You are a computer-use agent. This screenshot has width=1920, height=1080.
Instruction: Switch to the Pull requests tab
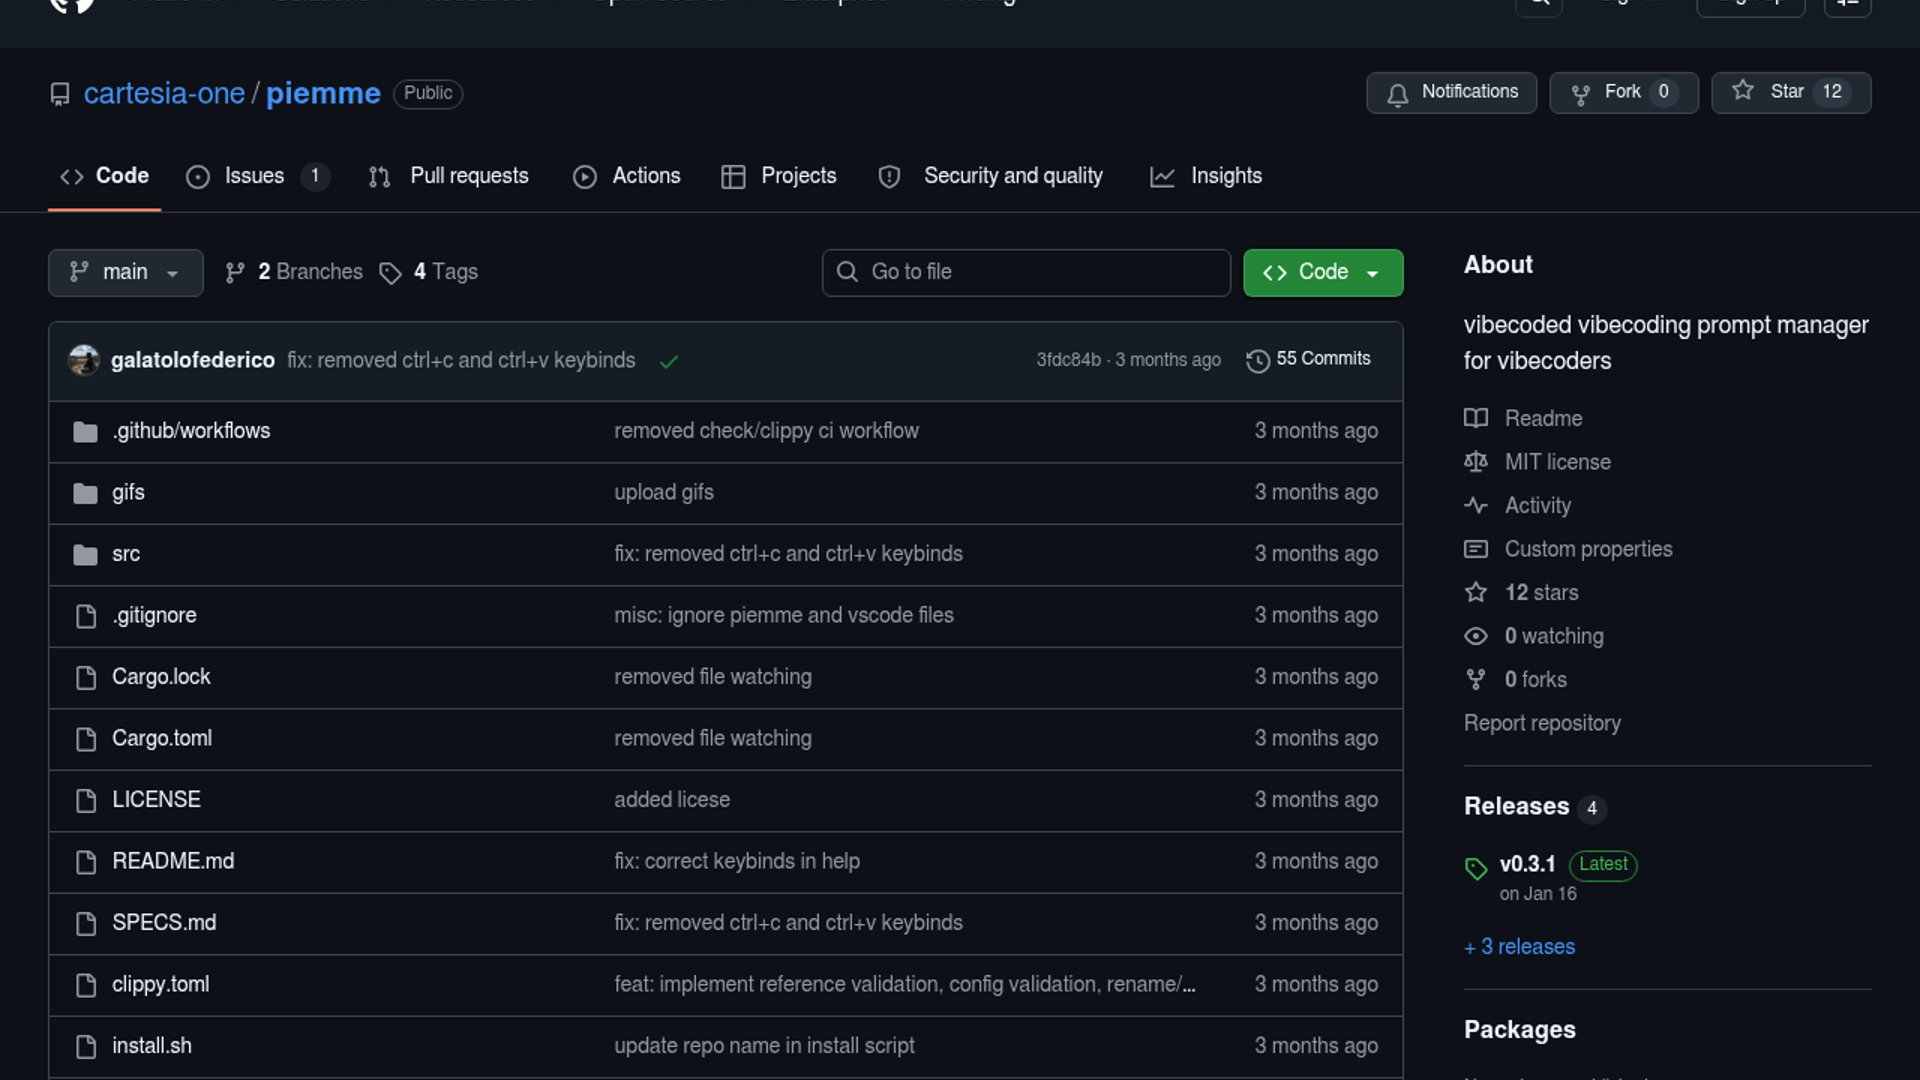pyautogui.click(x=468, y=176)
